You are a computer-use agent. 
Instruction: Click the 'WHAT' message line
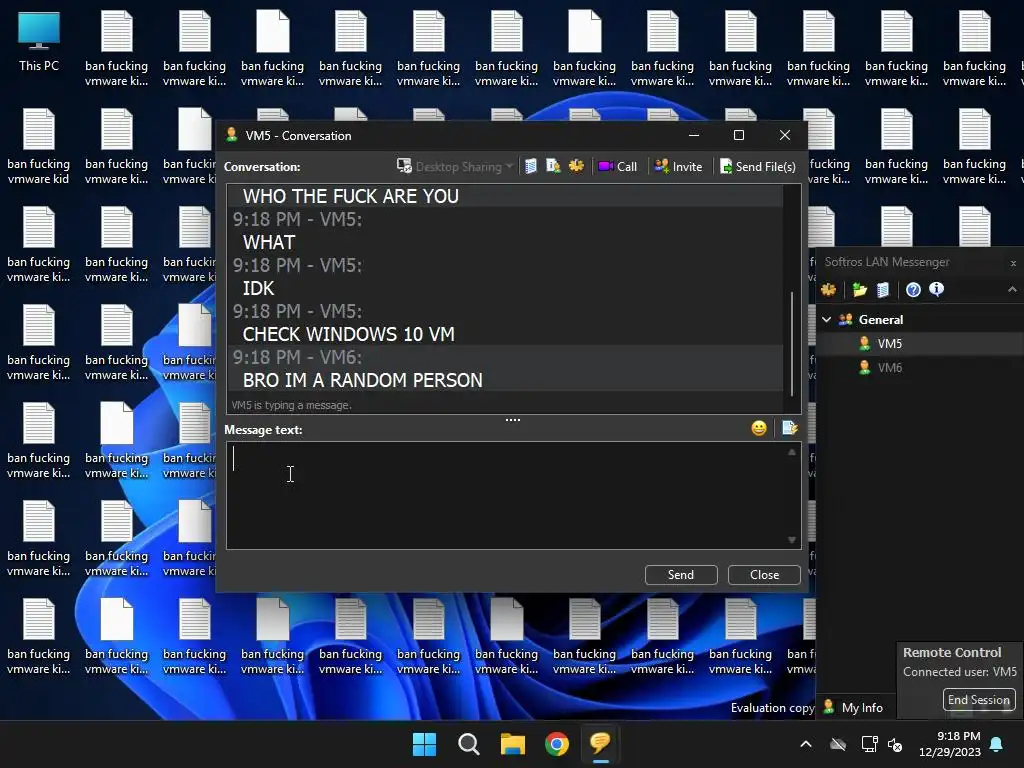pos(269,242)
